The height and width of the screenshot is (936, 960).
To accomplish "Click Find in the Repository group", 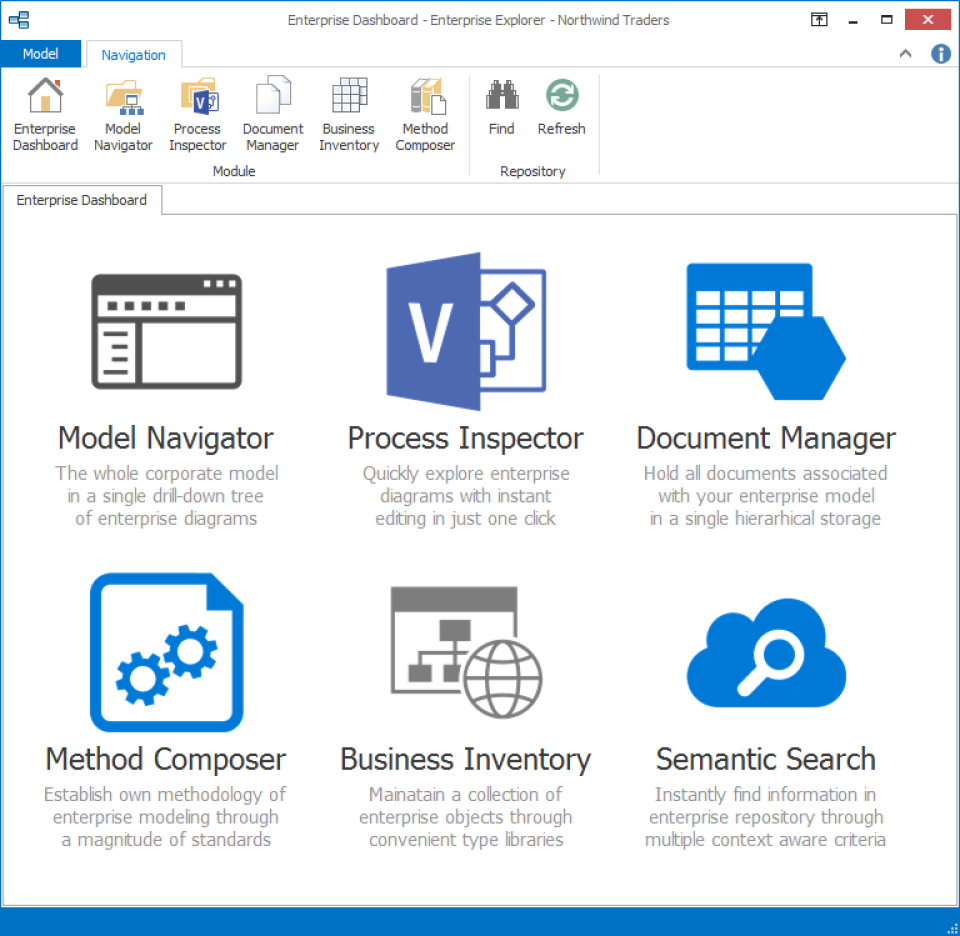I will (501, 110).
